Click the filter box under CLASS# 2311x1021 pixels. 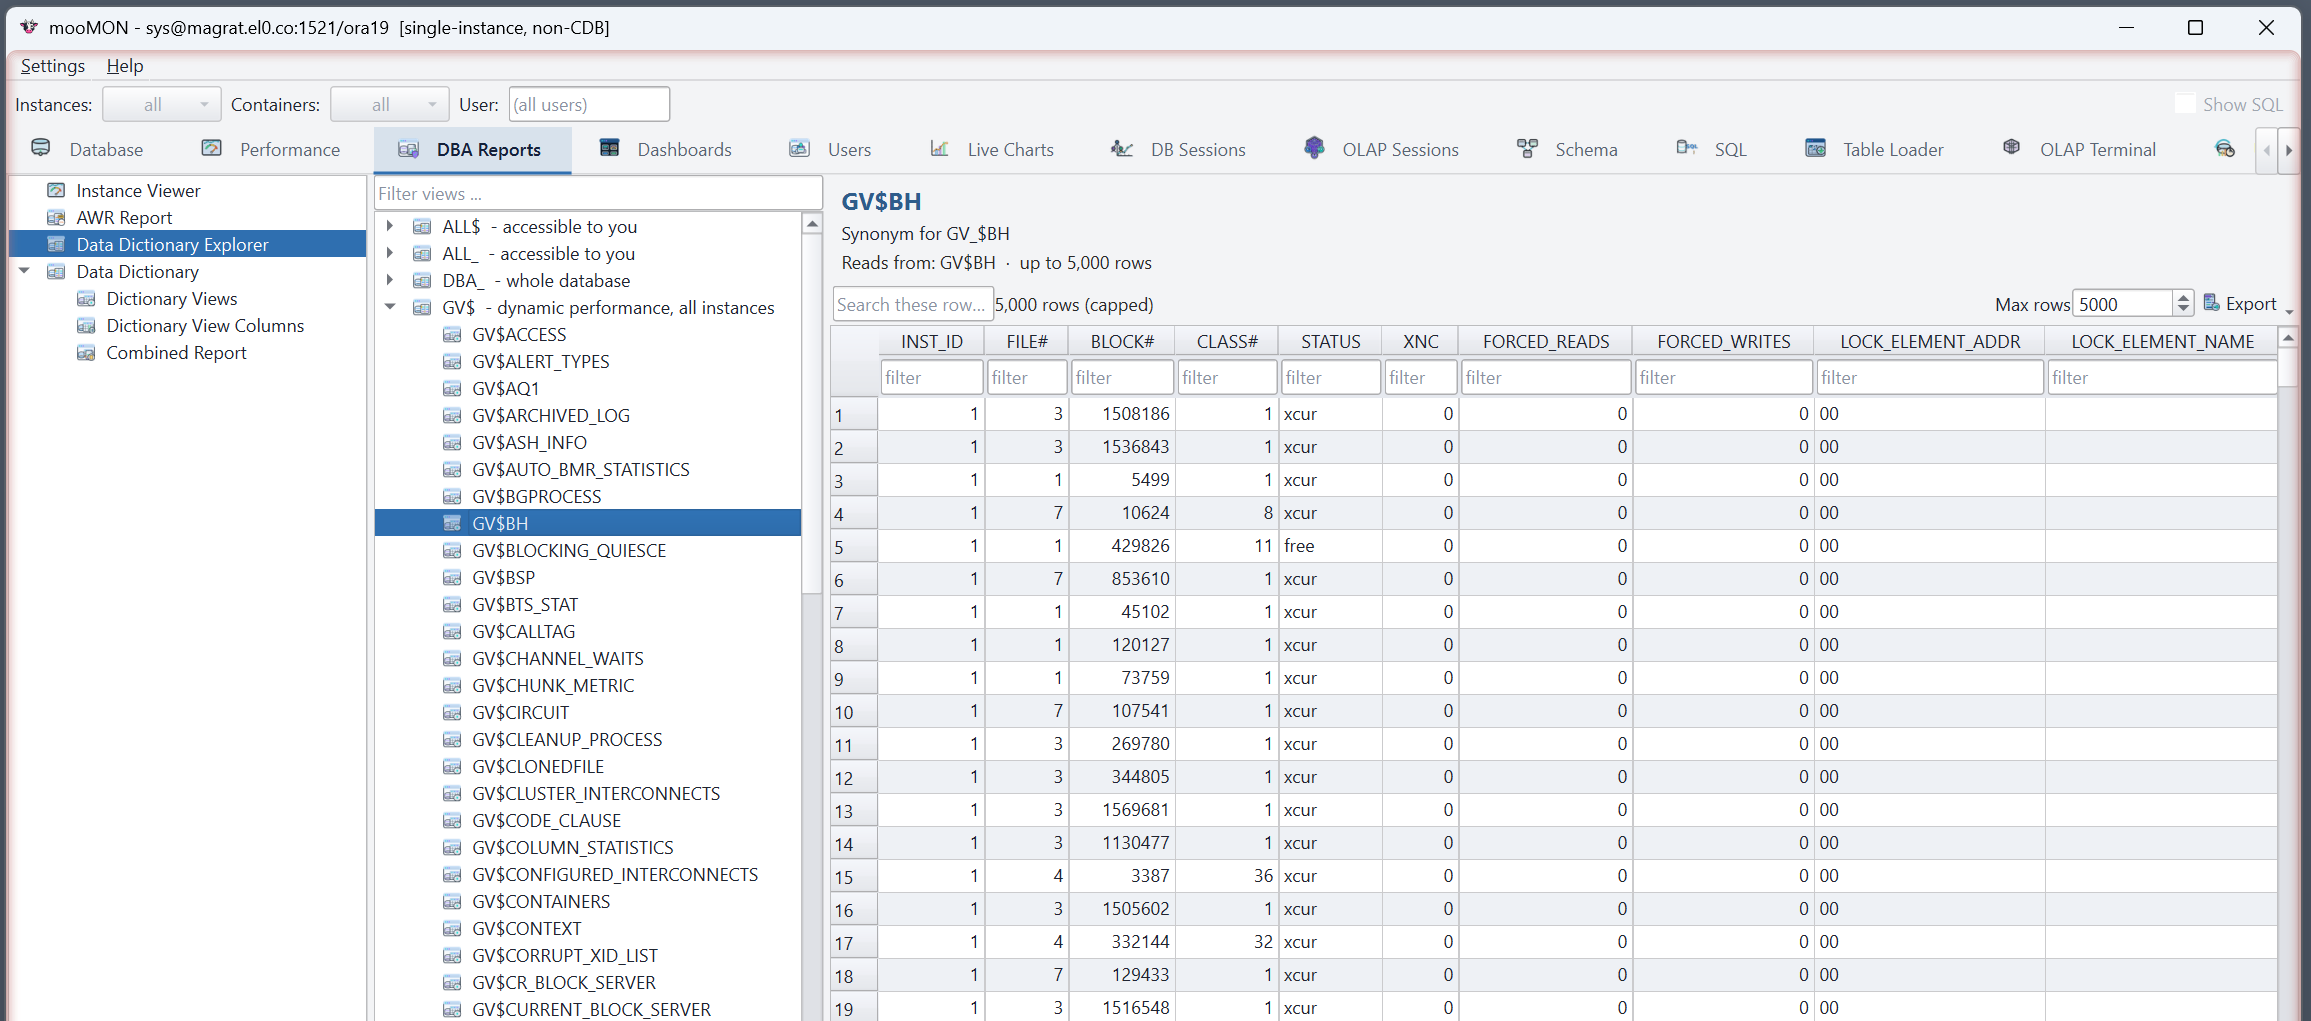pos(1227,377)
